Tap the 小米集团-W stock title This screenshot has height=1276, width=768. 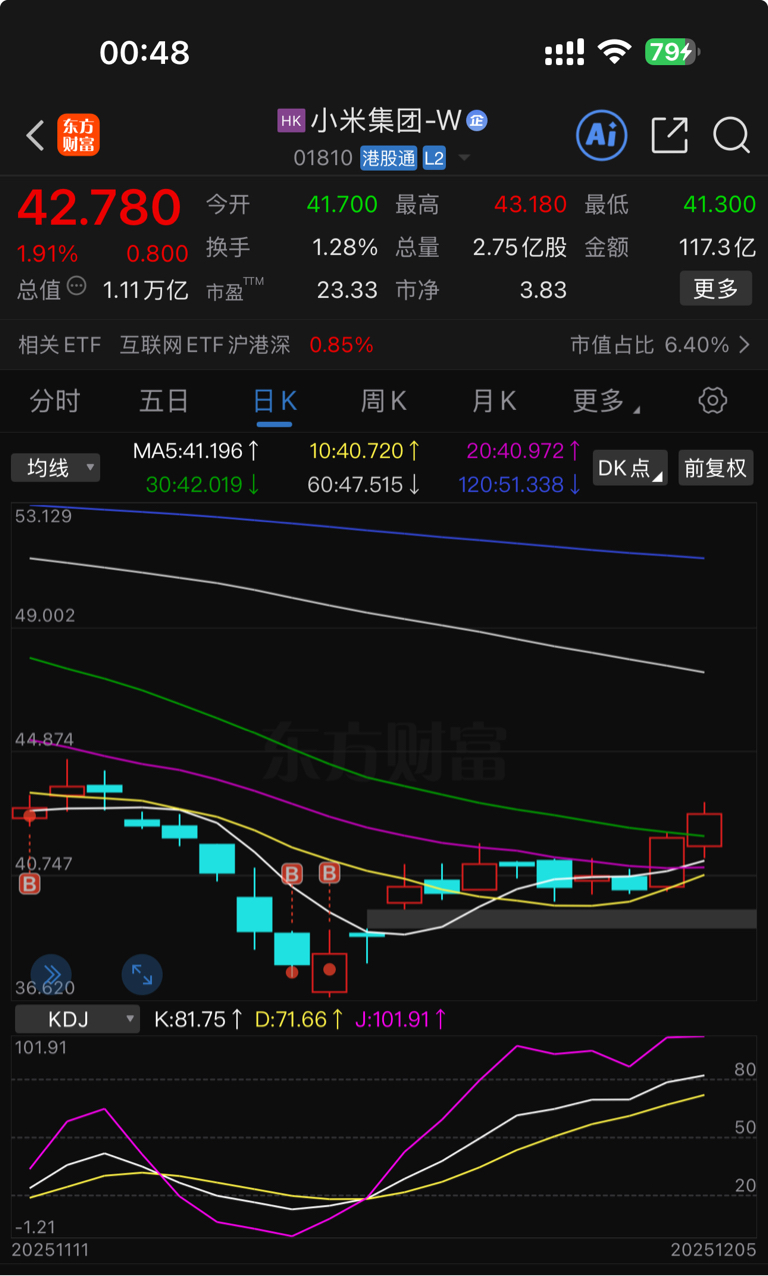tap(385, 121)
